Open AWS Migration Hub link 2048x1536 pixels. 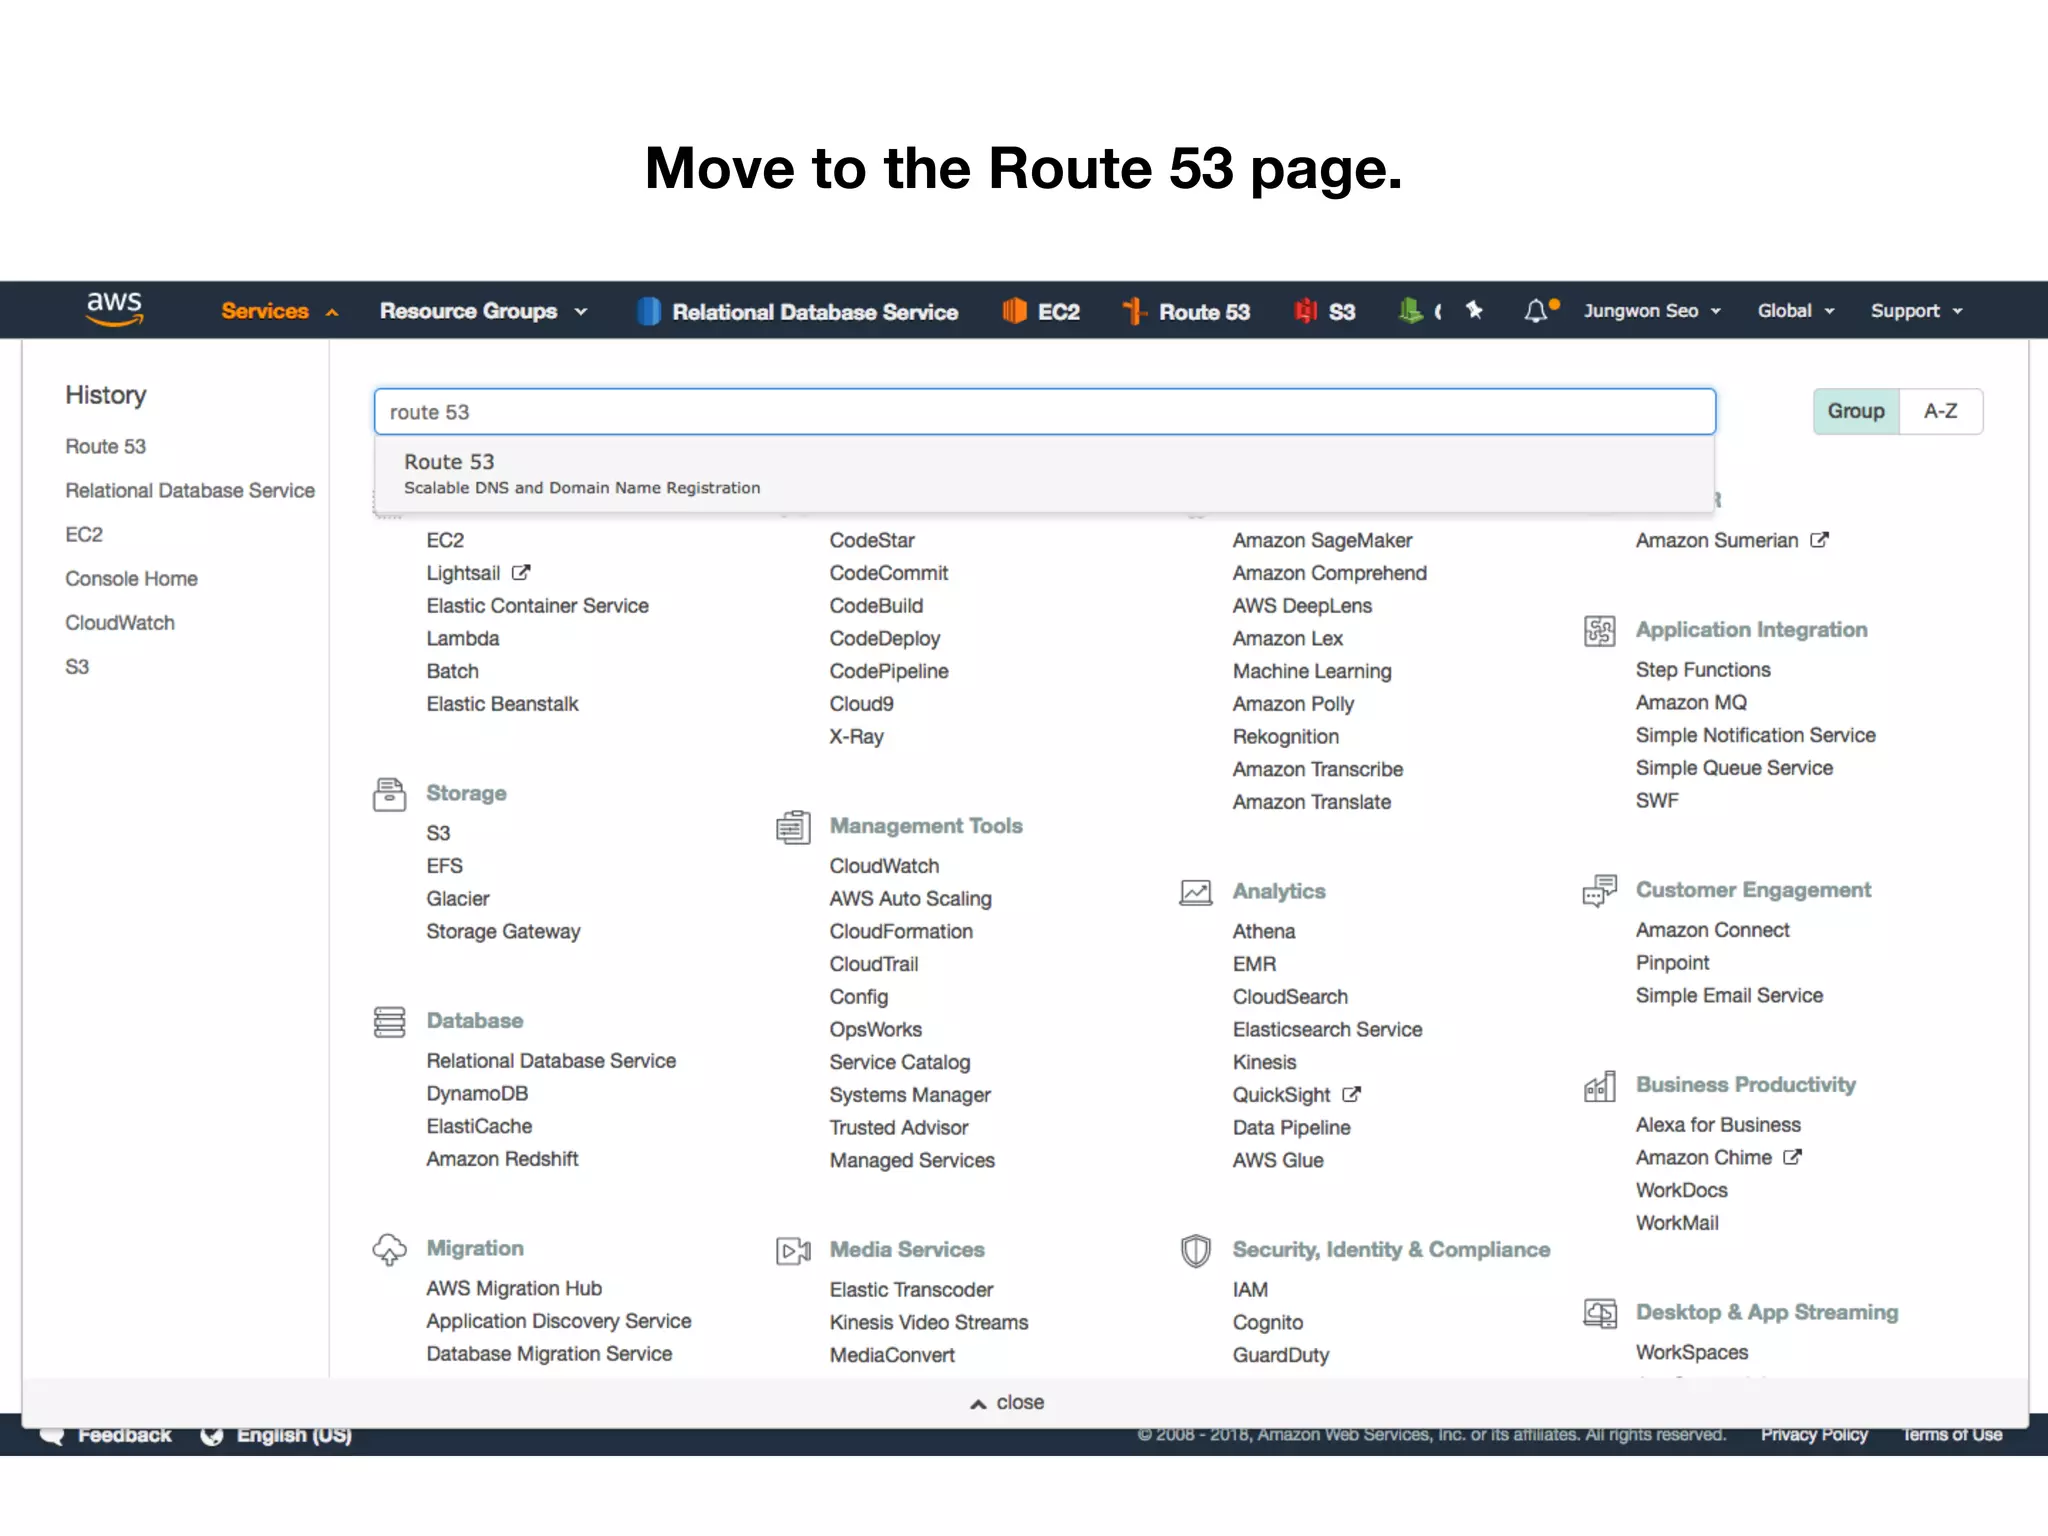(x=514, y=1289)
